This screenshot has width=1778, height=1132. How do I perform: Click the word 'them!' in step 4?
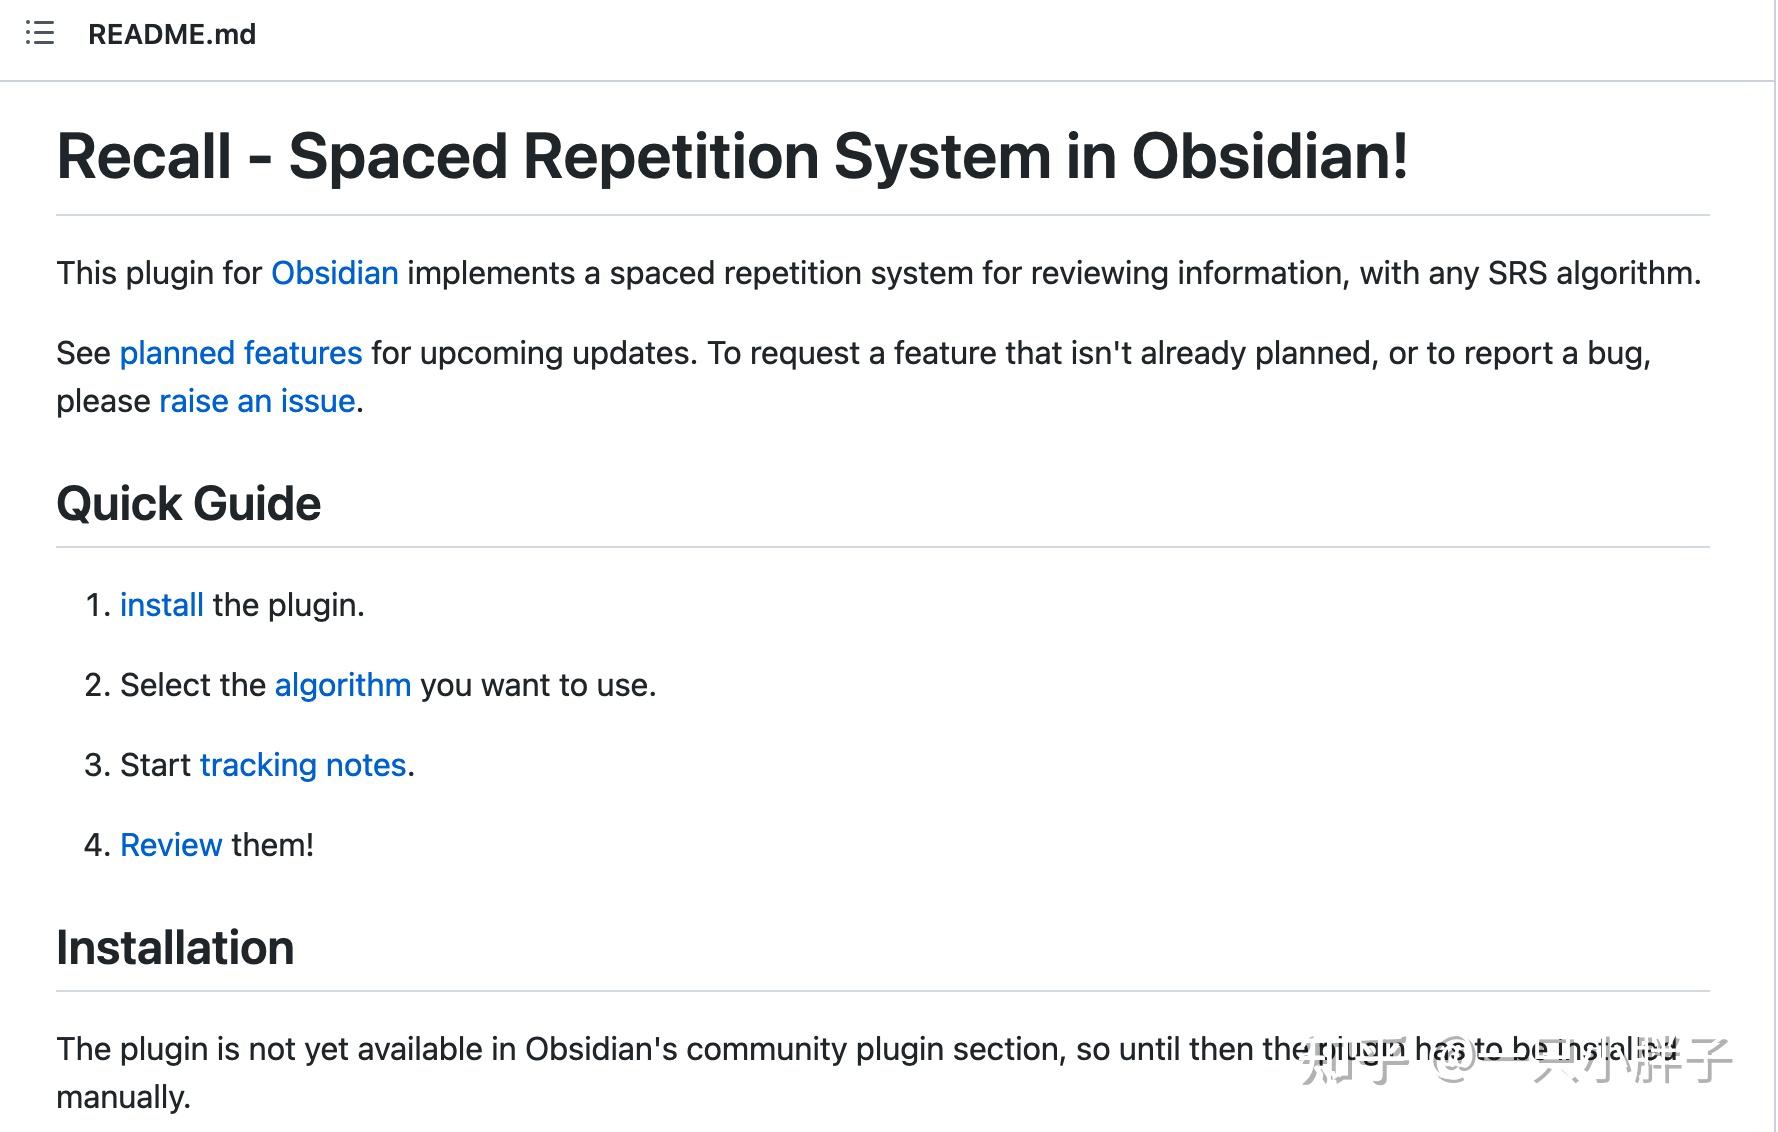272,845
